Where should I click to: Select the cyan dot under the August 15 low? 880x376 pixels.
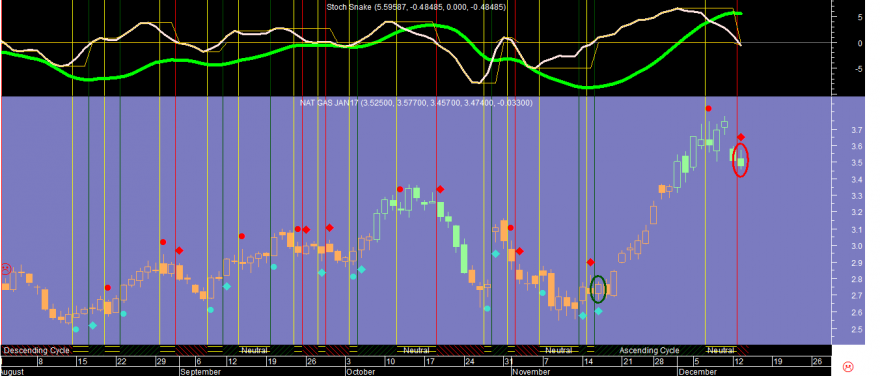click(76, 329)
